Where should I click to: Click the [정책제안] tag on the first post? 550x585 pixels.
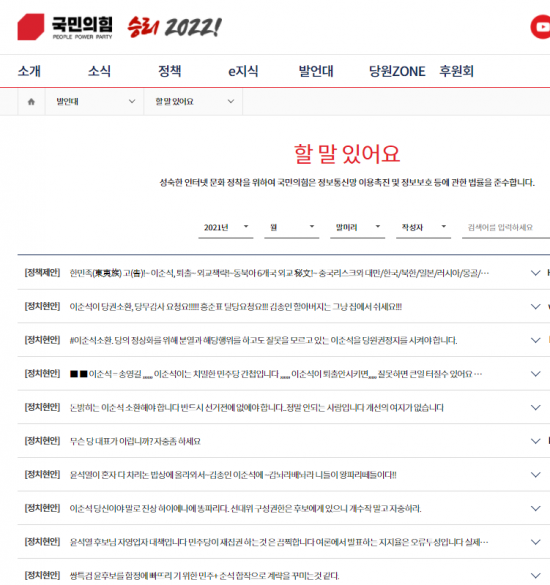(x=42, y=273)
